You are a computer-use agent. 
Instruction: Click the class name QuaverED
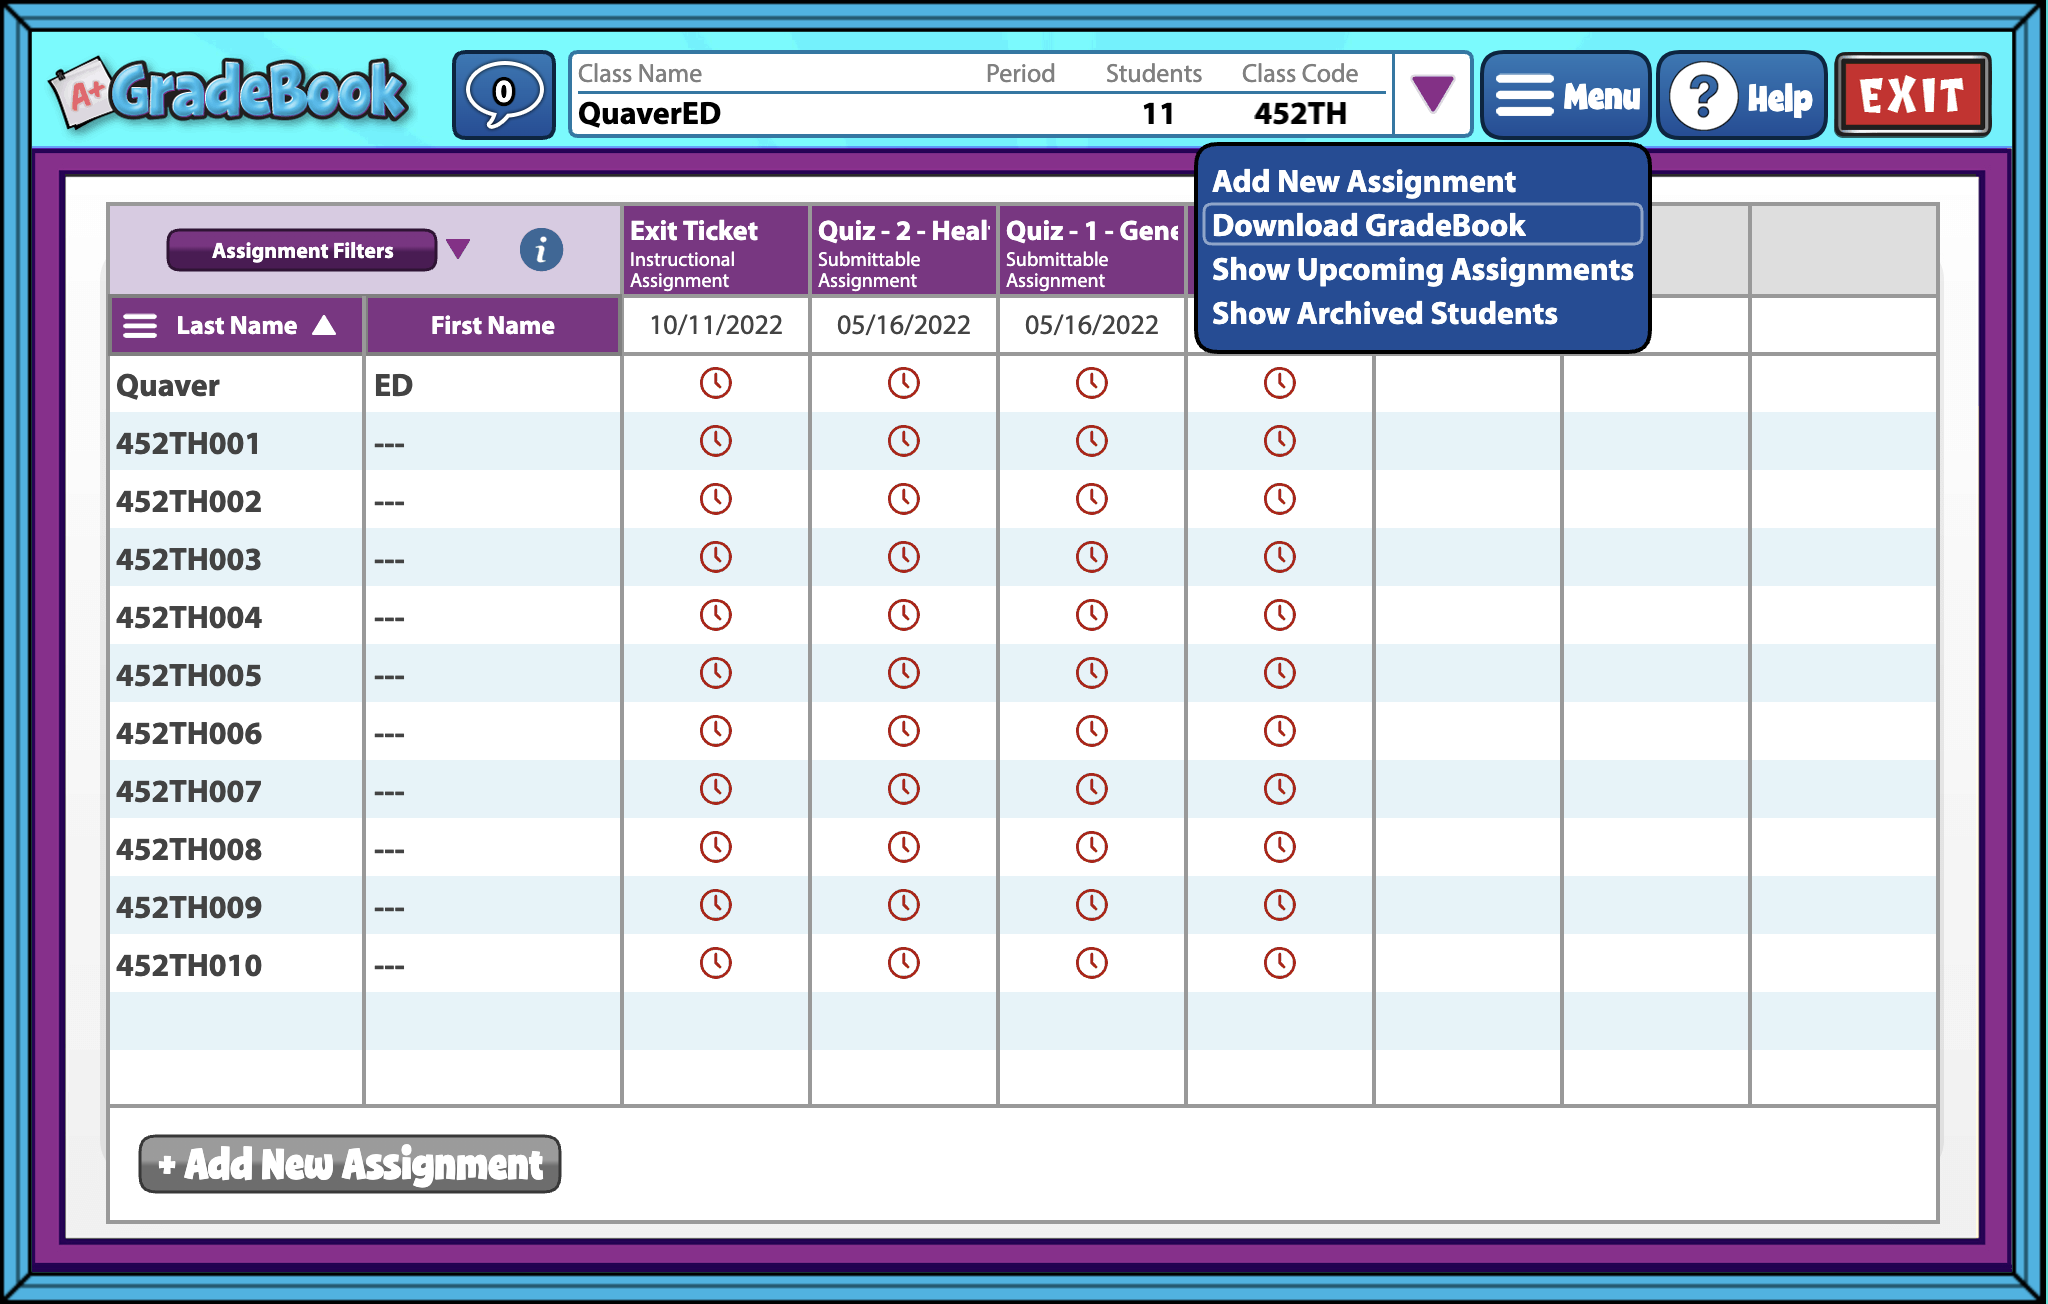(x=649, y=113)
